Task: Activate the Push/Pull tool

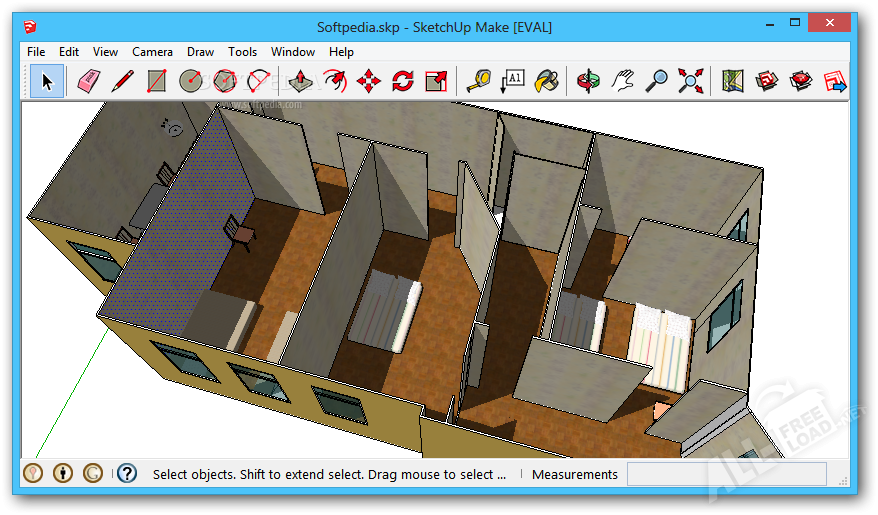Action: (x=301, y=80)
